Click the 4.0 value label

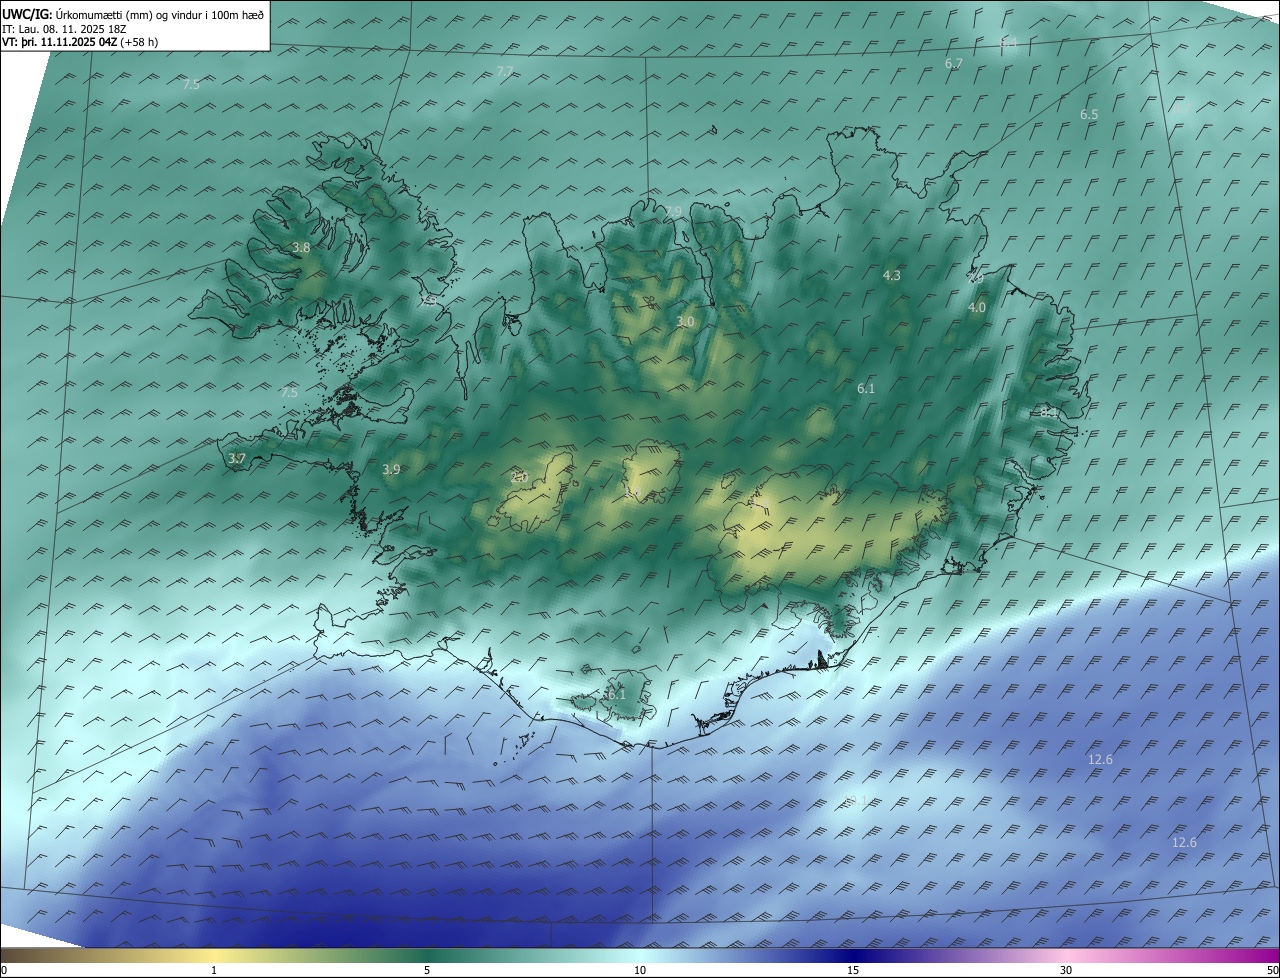[977, 308]
